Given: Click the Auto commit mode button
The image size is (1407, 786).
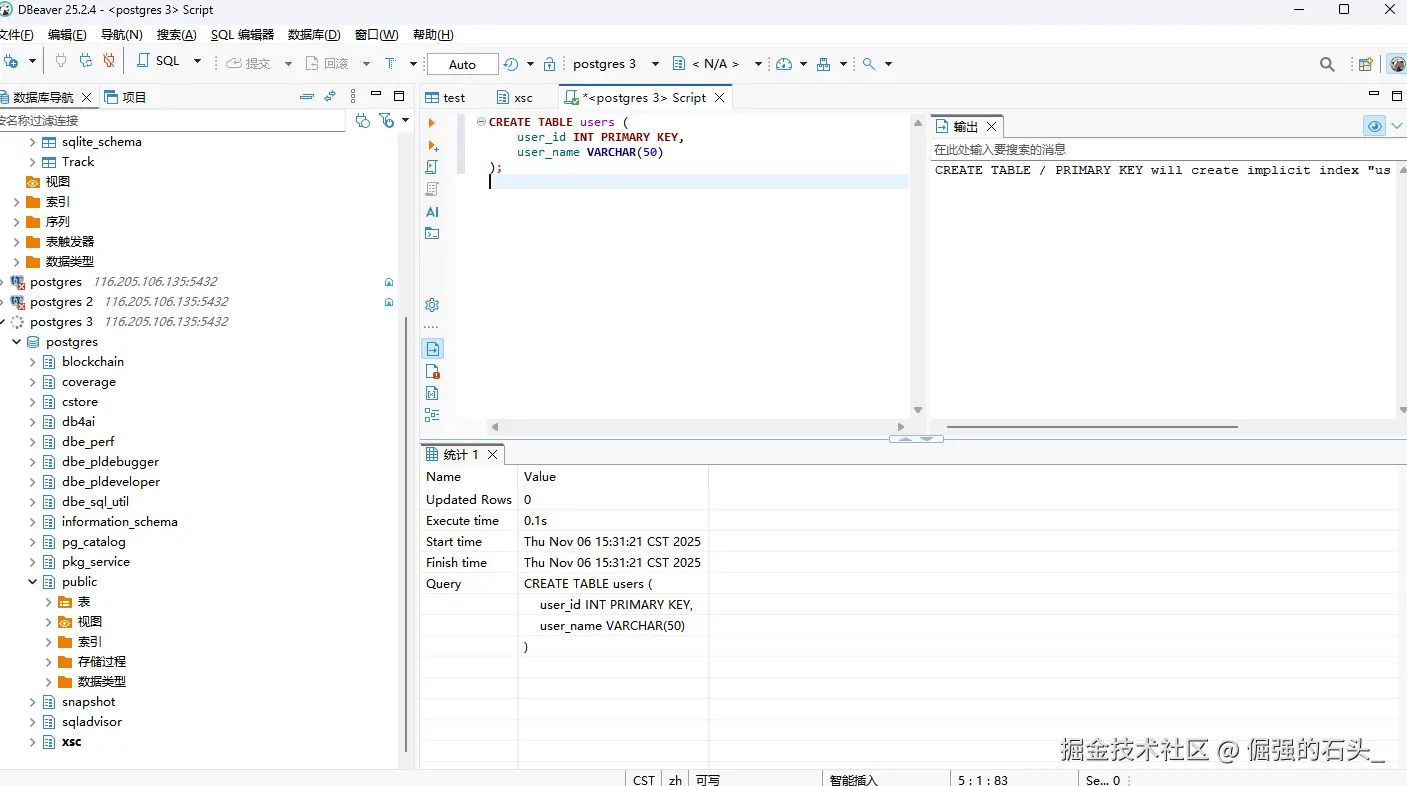Looking at the screenshot, I should pos(462,64).
